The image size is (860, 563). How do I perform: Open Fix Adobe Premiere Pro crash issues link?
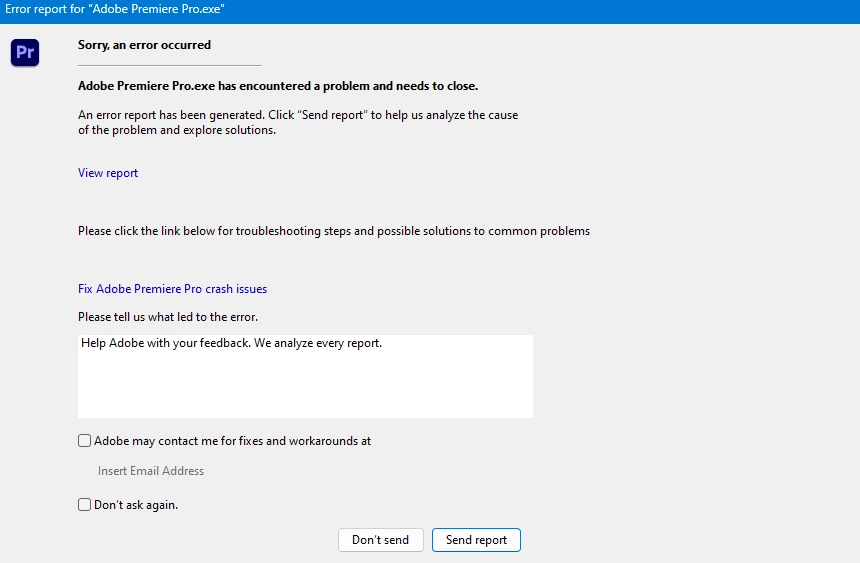click(172, 289)
